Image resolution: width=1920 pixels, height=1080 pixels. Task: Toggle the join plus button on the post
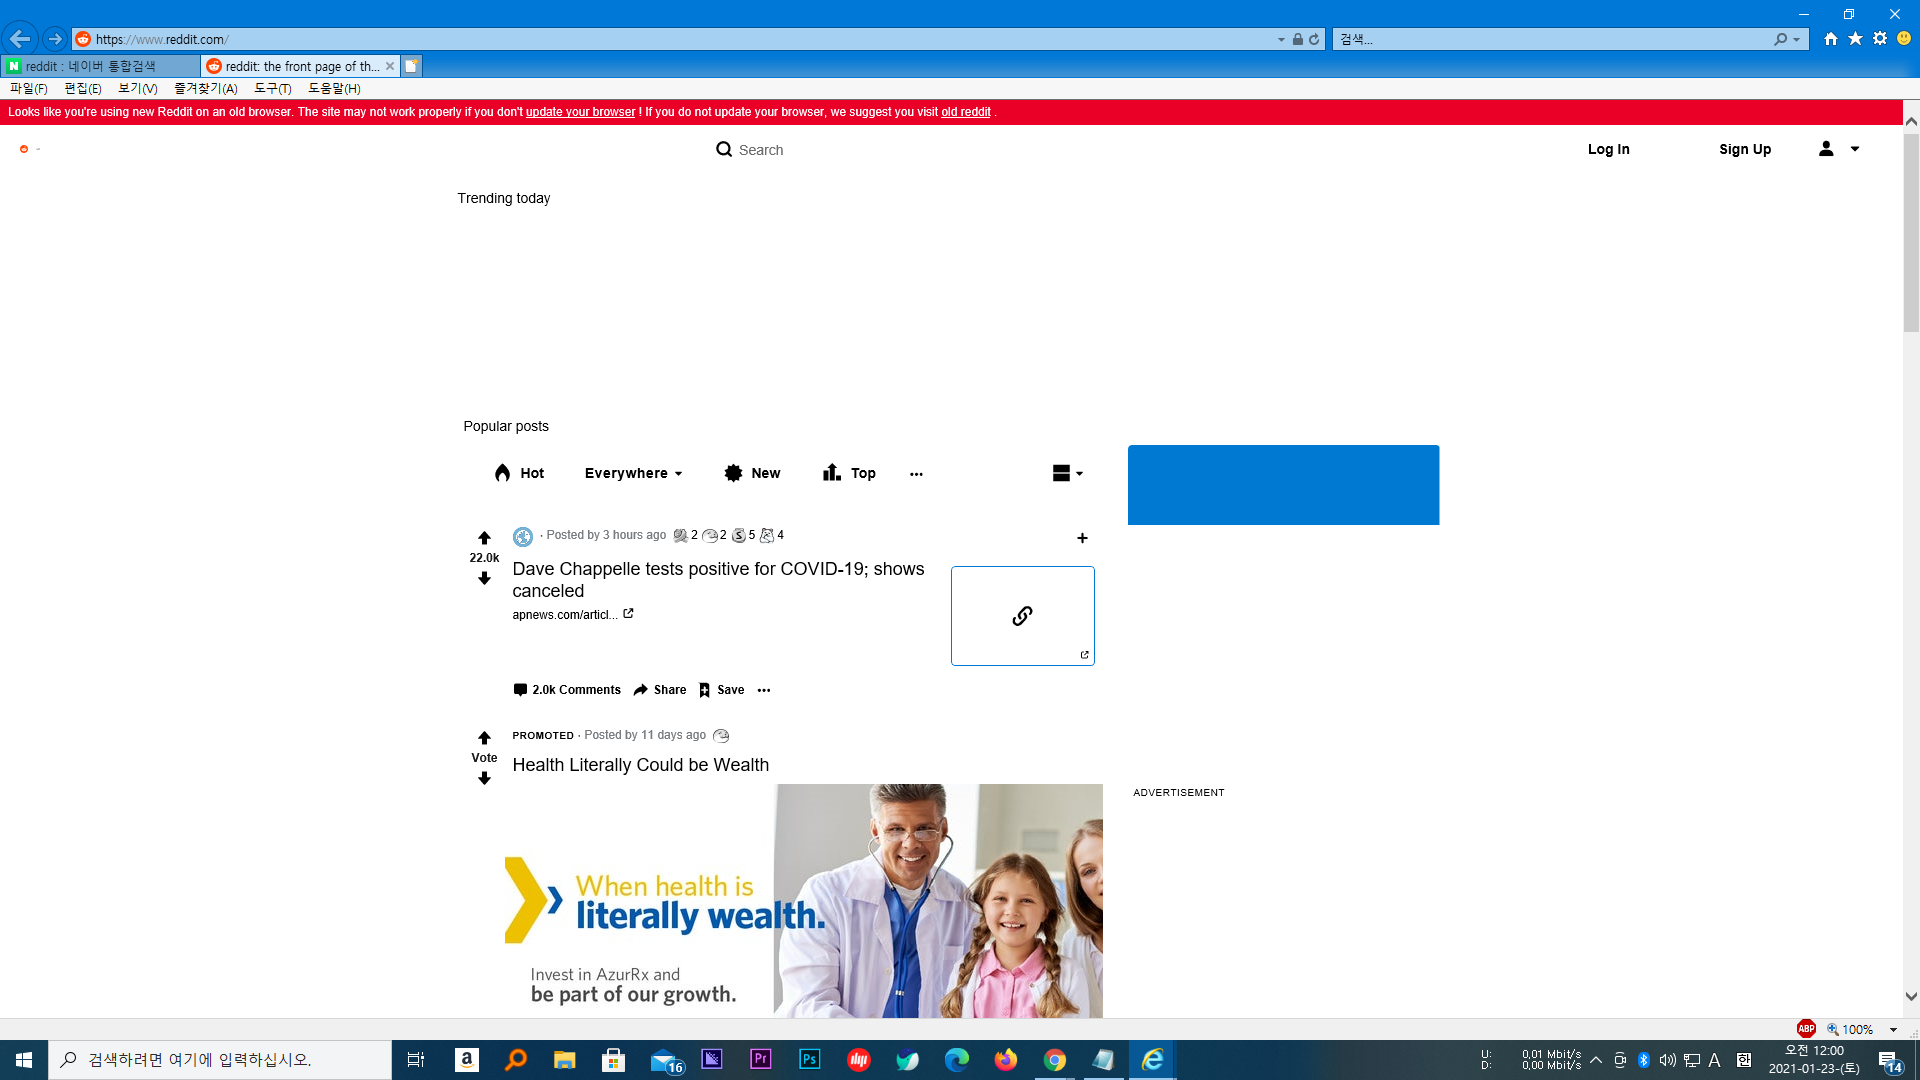(x=1082, y=538)
